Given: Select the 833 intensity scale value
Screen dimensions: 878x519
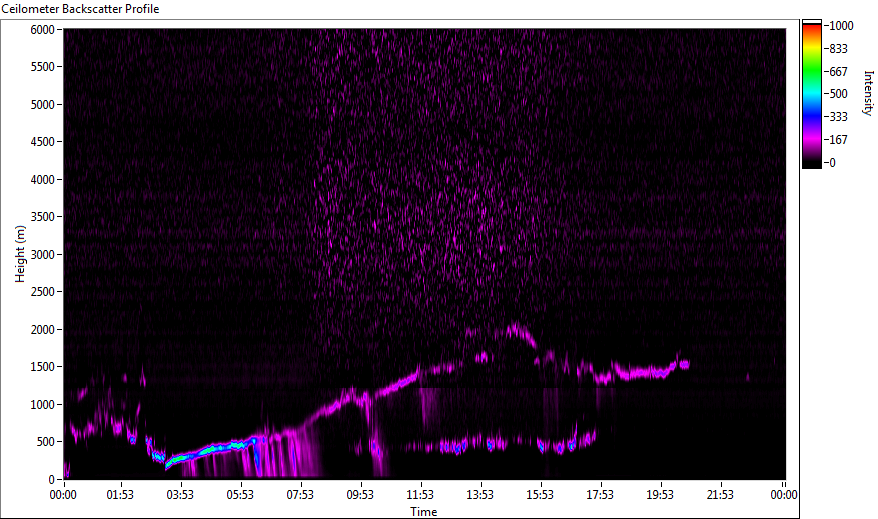Looking at the screenshot, I should (x=838, y=49).
